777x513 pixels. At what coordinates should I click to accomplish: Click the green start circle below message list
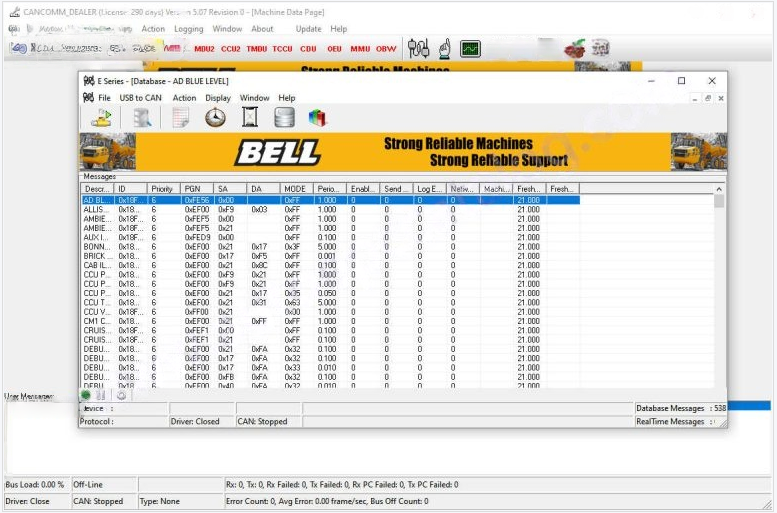tap(86, 395)
